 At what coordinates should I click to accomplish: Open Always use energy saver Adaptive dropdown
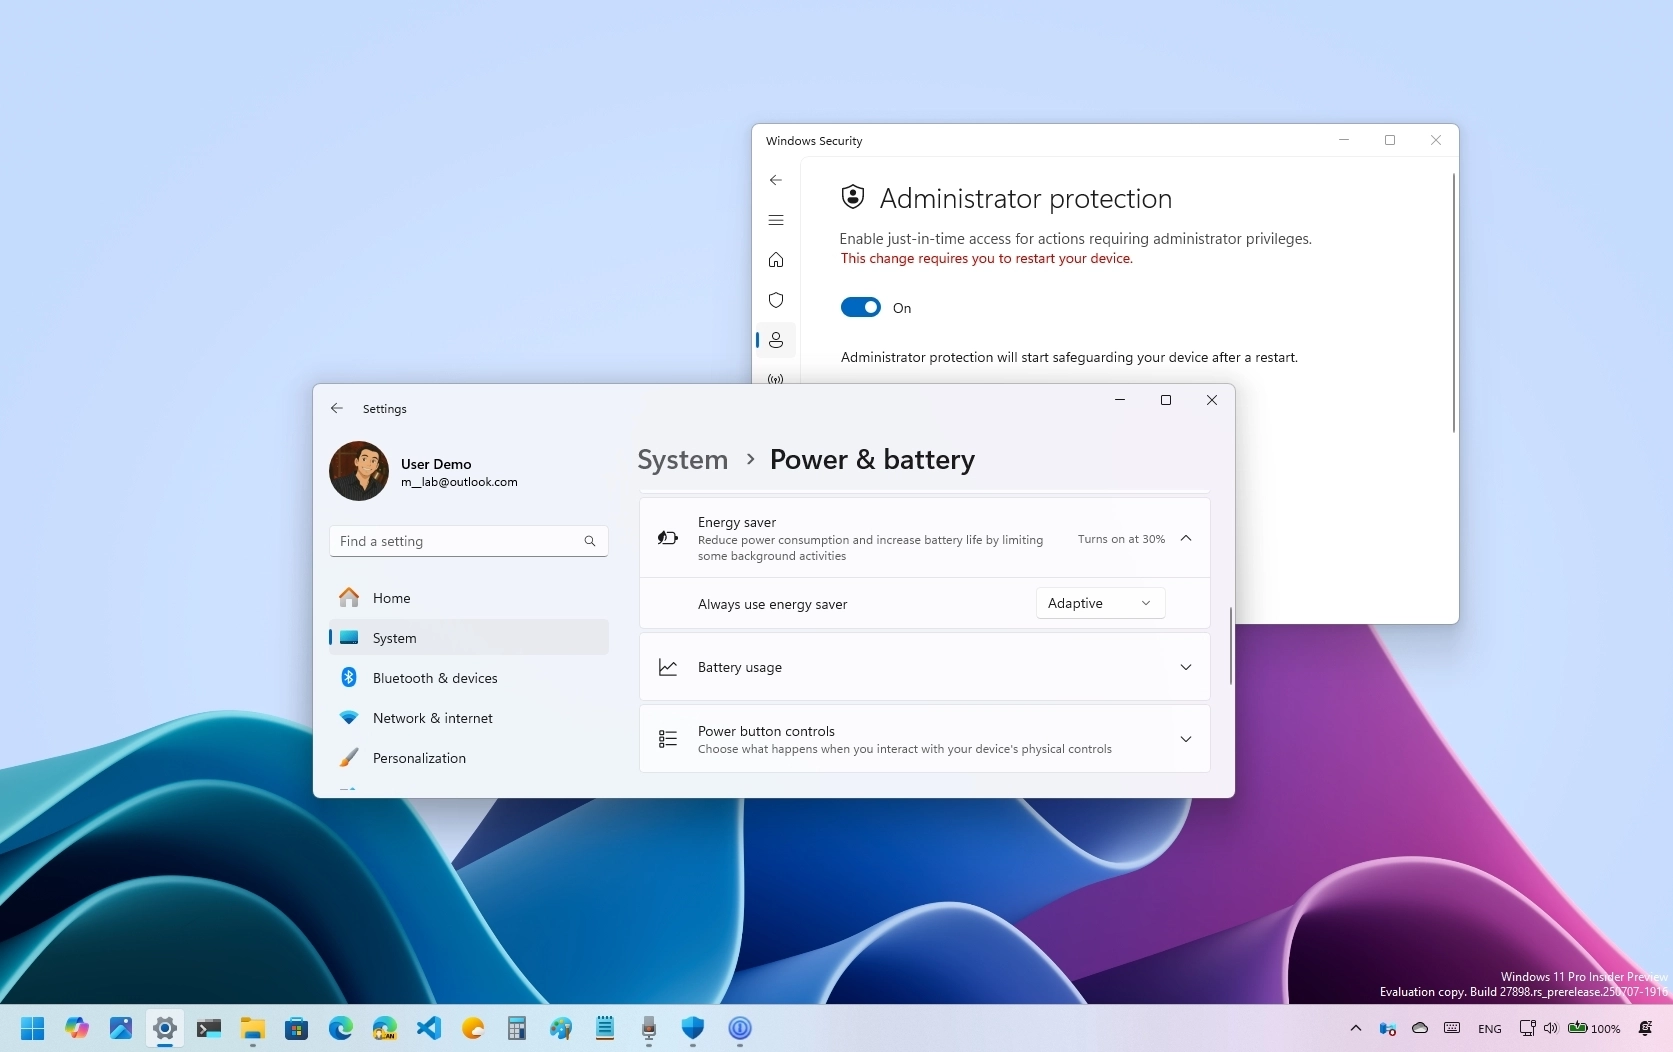coord(1100,603)
